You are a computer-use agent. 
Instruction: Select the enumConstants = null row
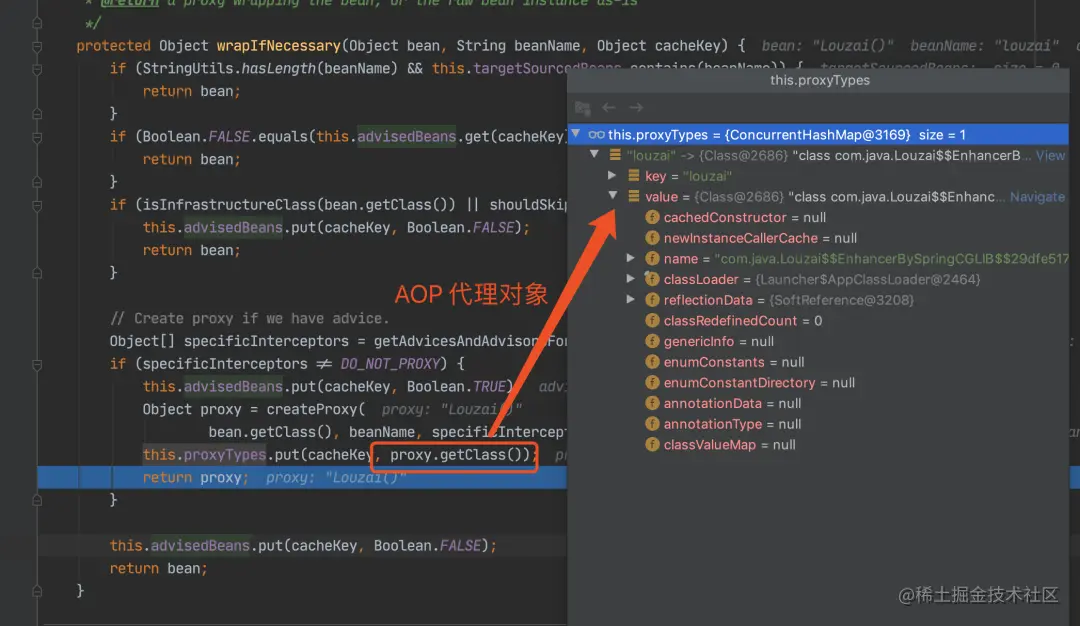[818, 362]
